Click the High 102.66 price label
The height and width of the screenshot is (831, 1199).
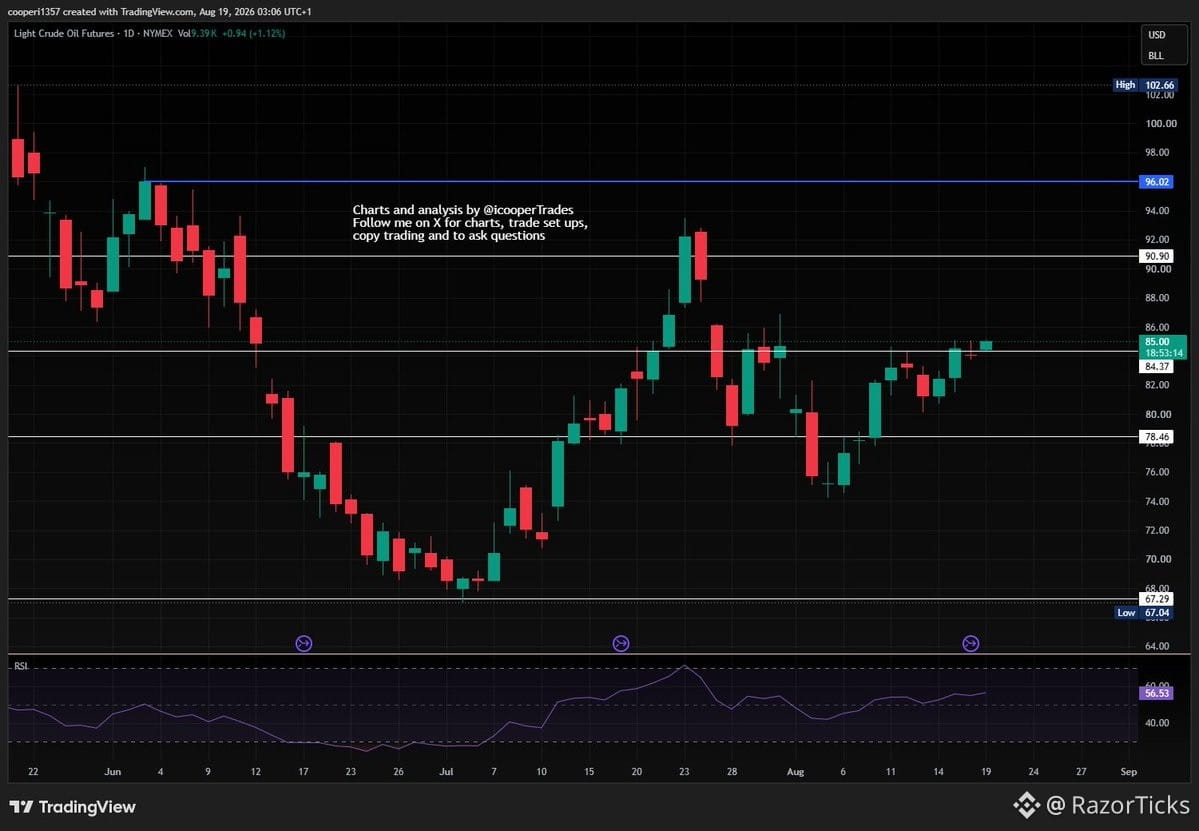pos(1145,85)
